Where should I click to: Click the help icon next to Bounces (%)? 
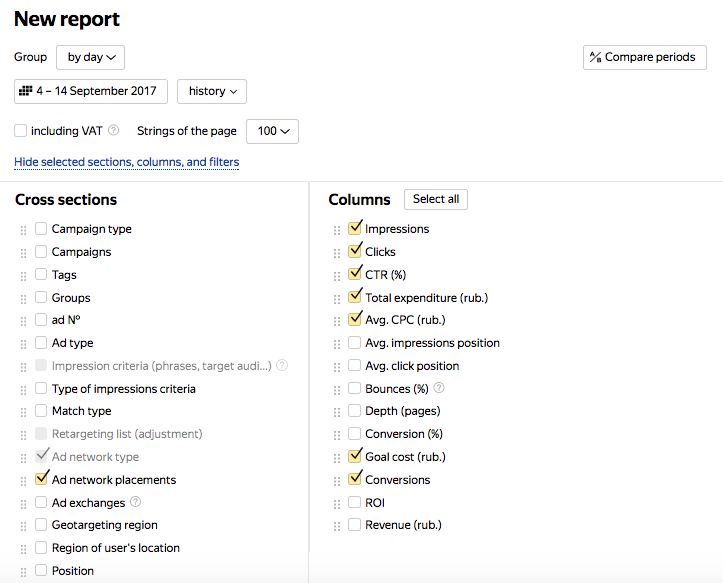439,388
